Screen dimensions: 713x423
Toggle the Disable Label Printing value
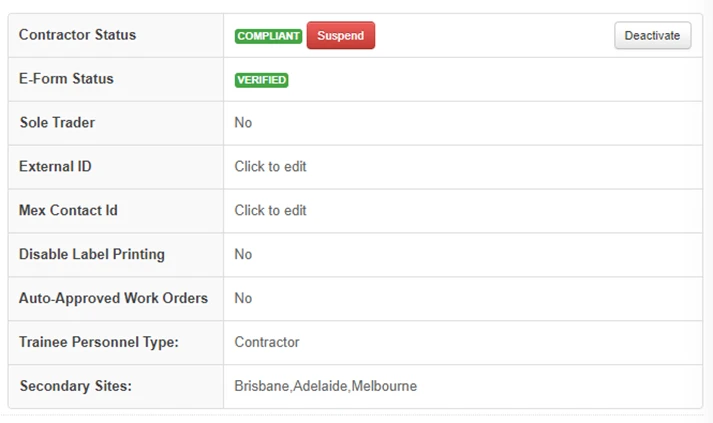pyautogui.click(x=243, y=254)
